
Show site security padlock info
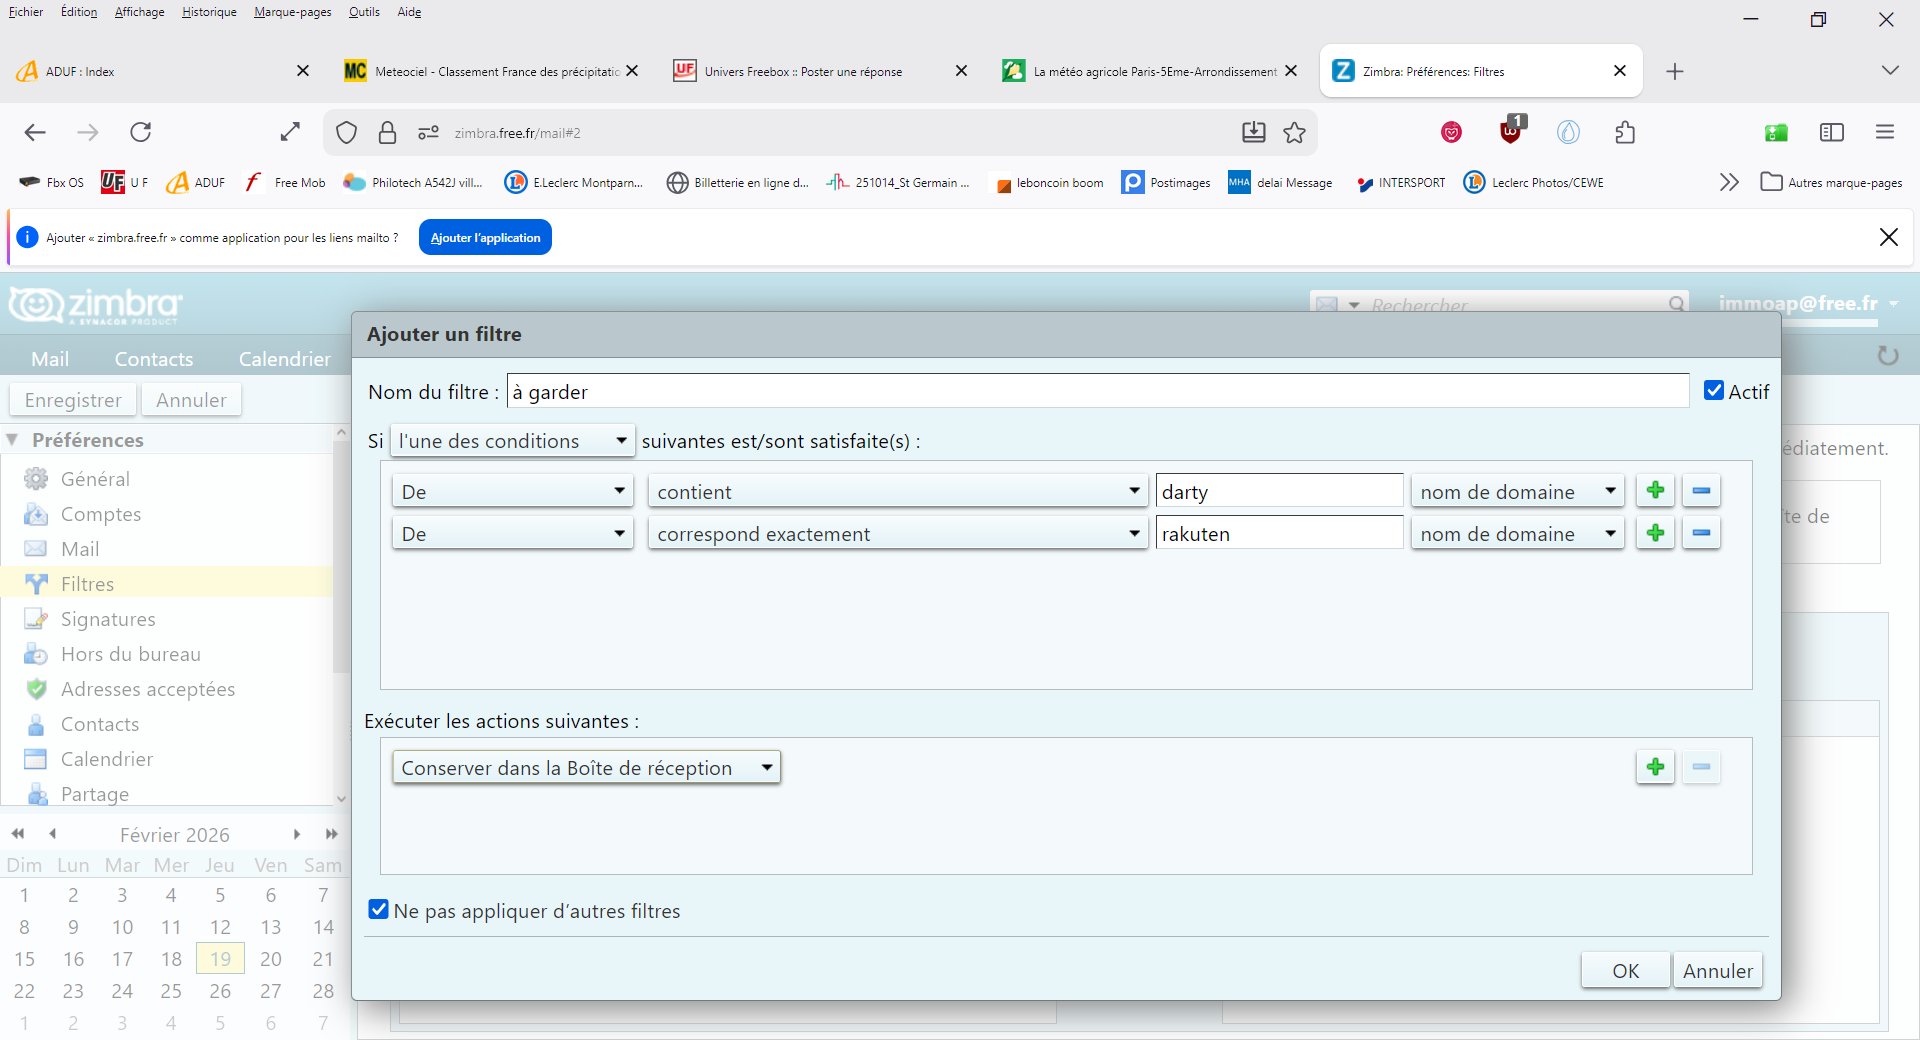[388, 132]
